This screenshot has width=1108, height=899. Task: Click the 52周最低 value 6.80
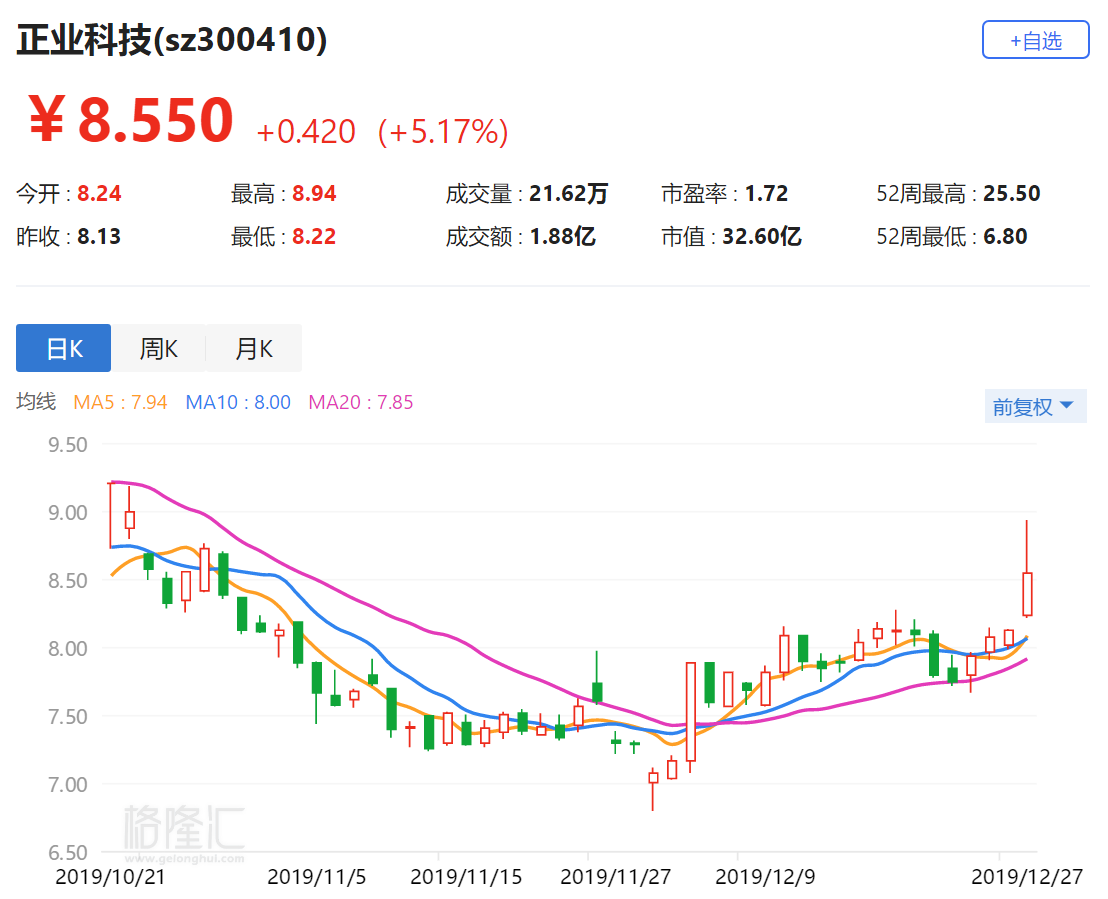tap(1006, 236)
